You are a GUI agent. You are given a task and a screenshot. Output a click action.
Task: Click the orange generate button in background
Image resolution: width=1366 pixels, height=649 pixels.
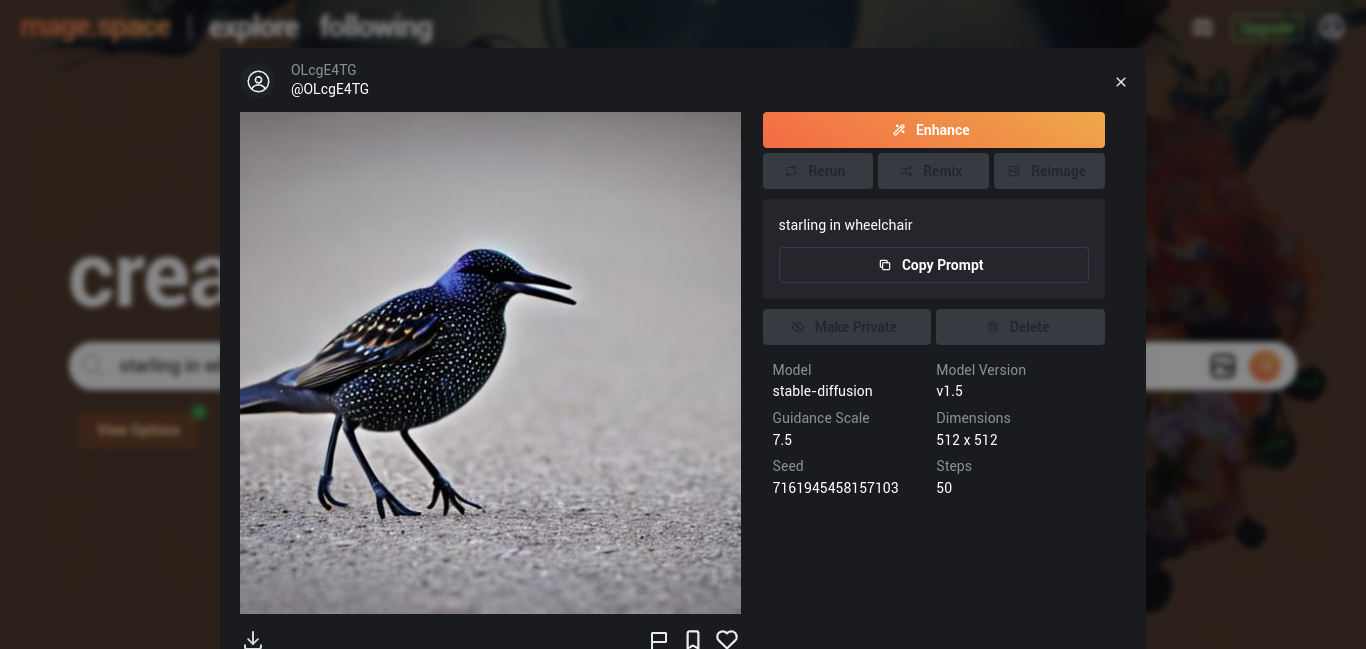click(x=1265, y=366)
